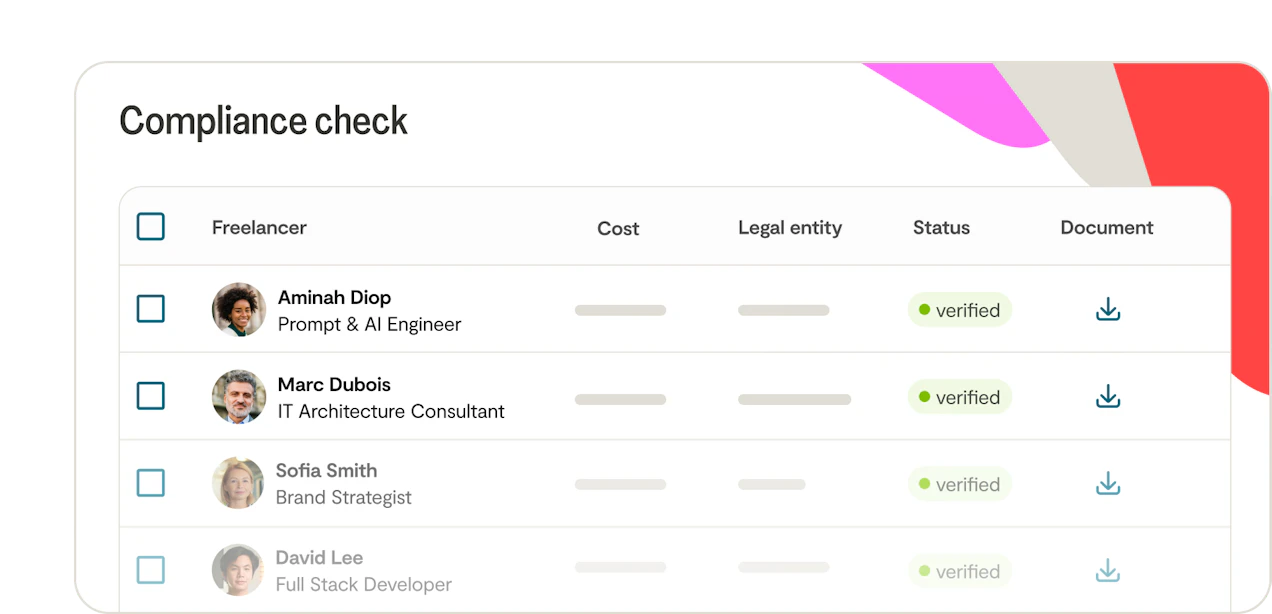The width and height of the screenshot is (1272, 614).
Task: Click the Status column header
Action: [x=941, y=228]
